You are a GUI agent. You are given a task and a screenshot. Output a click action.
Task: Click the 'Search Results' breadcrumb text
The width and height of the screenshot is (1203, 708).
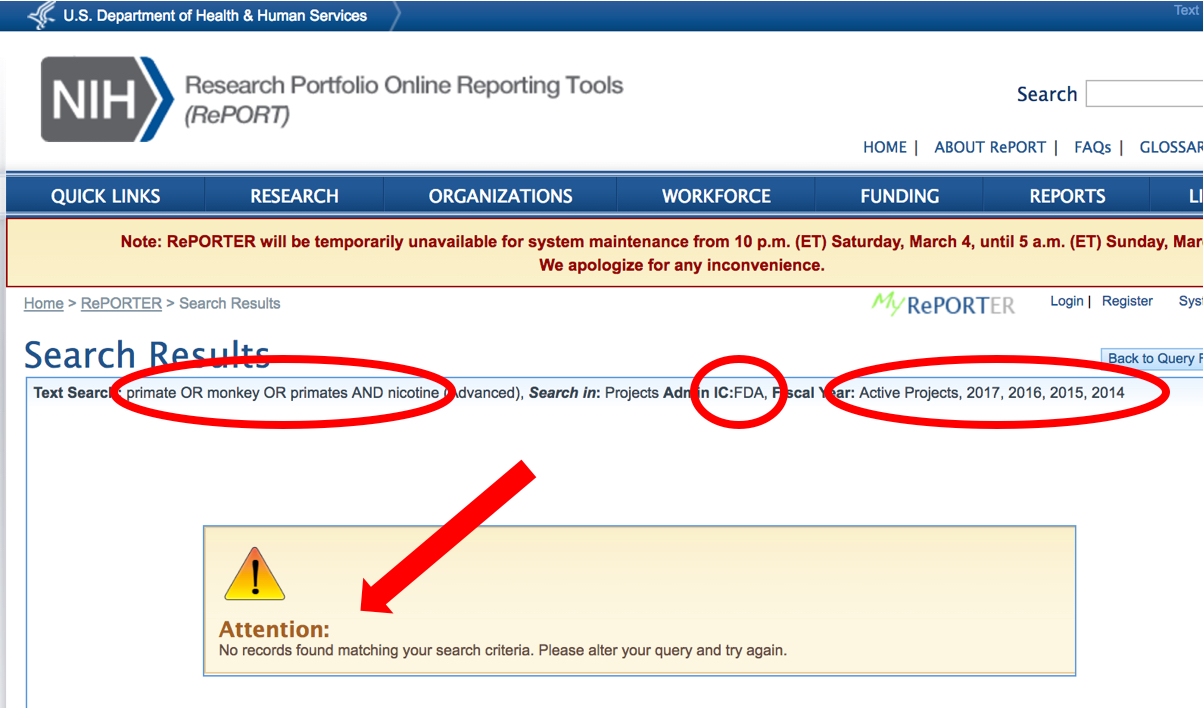click(x=230, y=303)
